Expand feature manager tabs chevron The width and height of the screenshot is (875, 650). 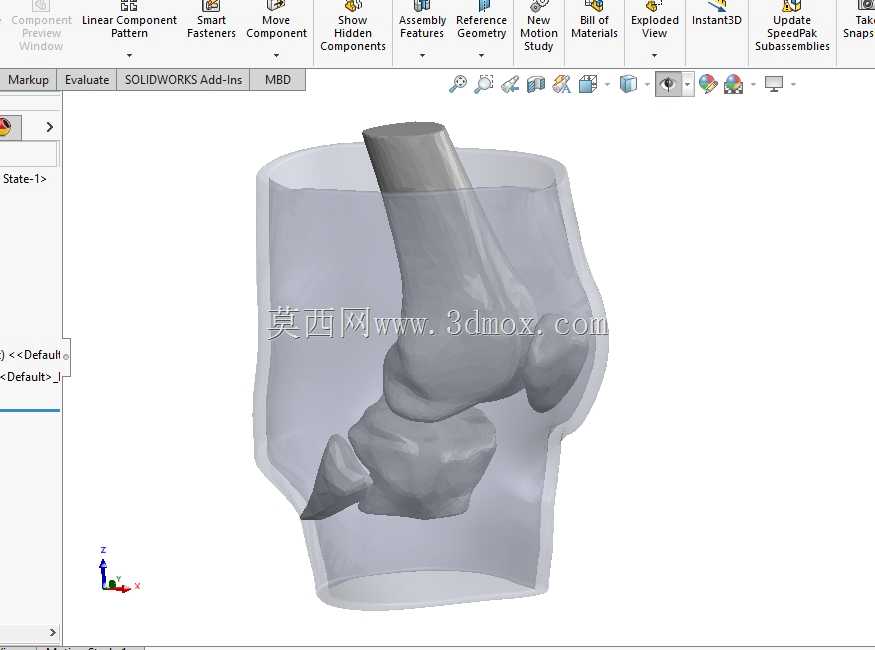(x=50, y=127)
